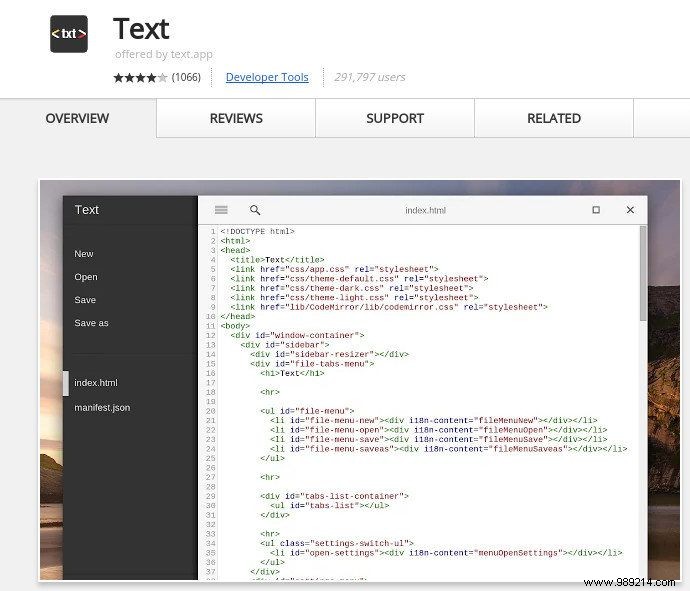Switch to the manifest.json file

click(102, 408)
